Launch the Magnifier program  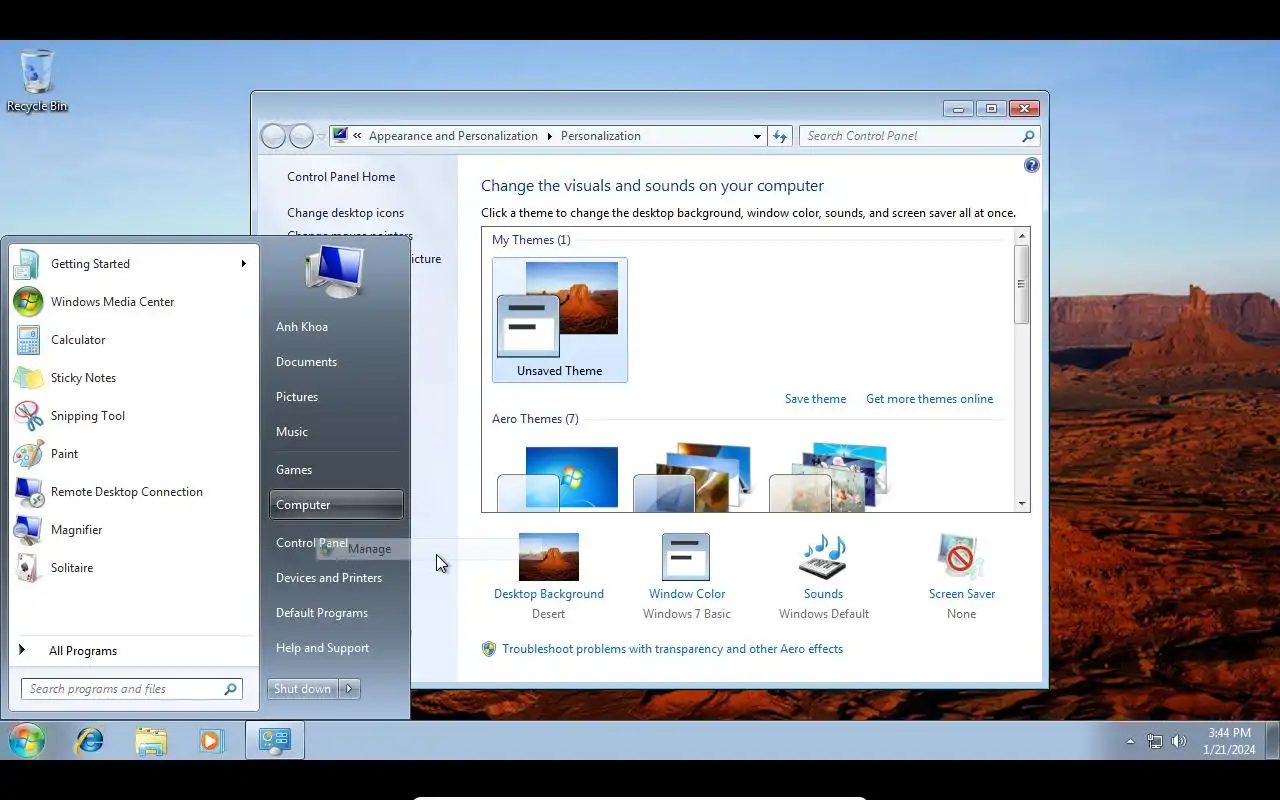click(x=28, y=530)
